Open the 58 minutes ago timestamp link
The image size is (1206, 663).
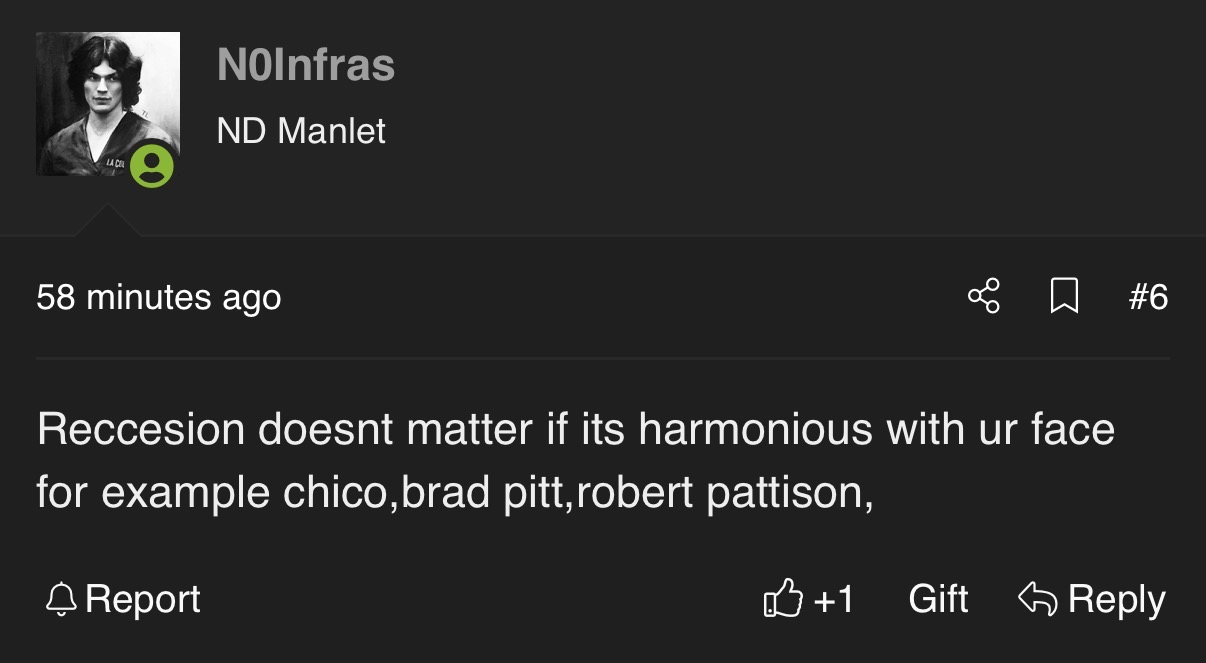[159, 298]
